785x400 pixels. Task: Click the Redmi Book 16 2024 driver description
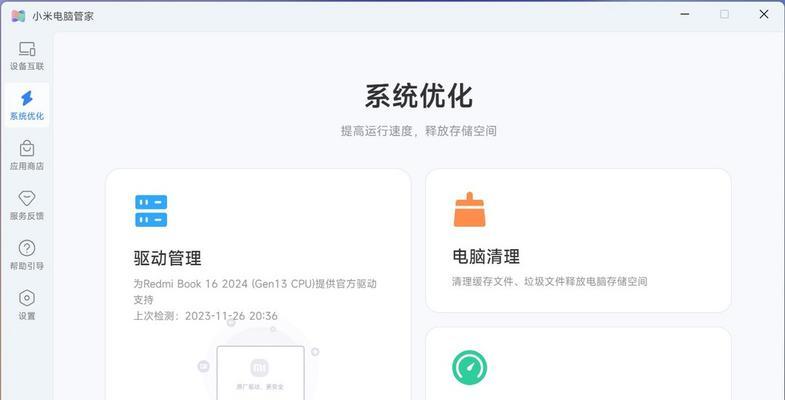coord(255,291)
